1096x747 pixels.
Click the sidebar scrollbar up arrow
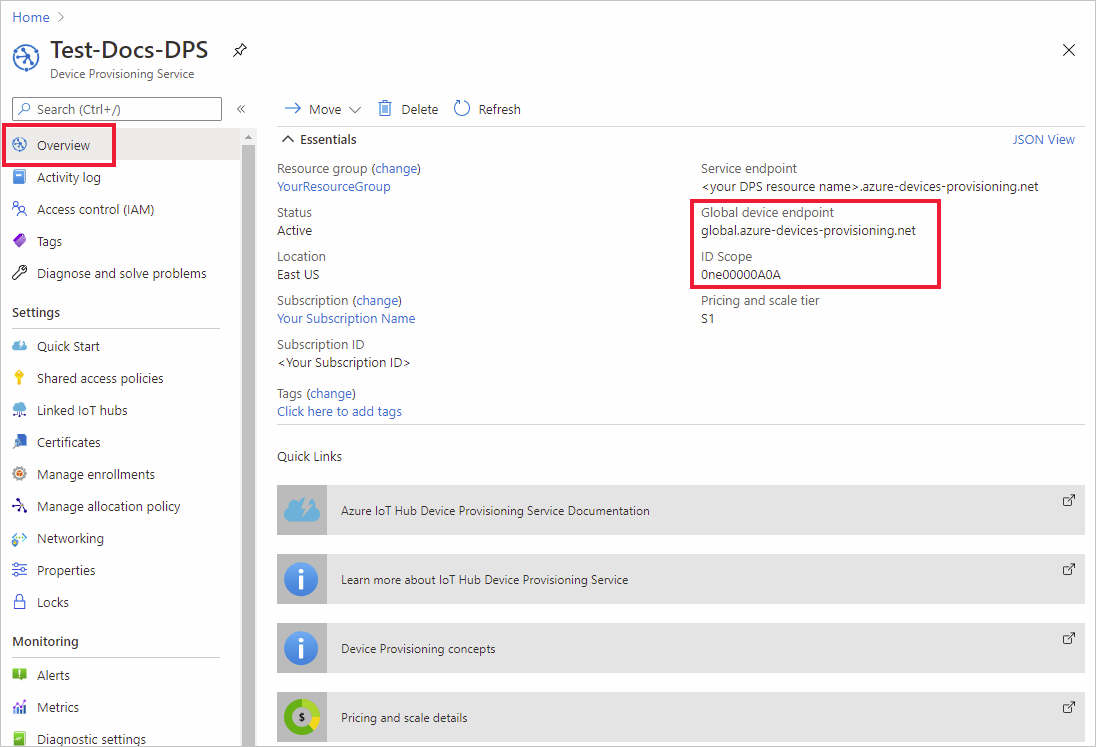tap(248, 138)
